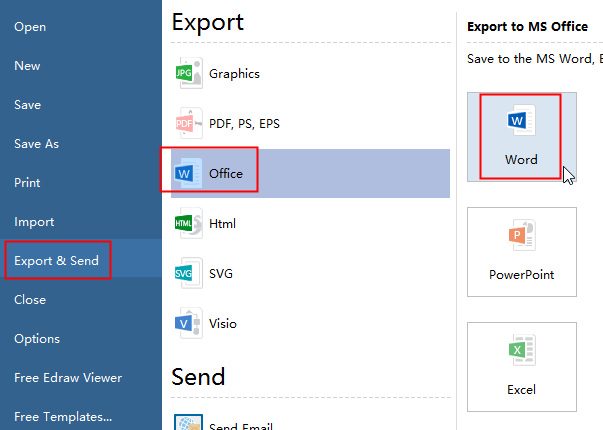Choose the PowerPoint export tile
This screenshot has width=603, height=430.
coord(522,252)
